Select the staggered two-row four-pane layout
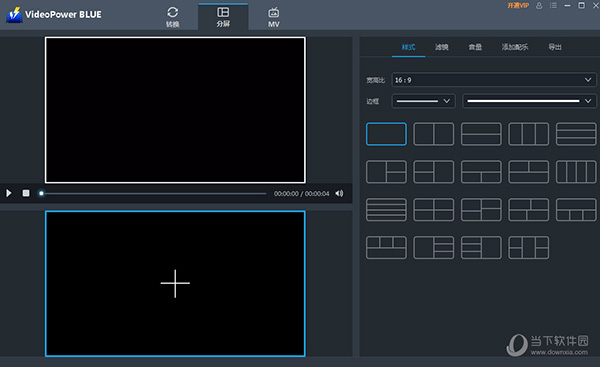This screenshot has height=367, width=600. point(528,210)
